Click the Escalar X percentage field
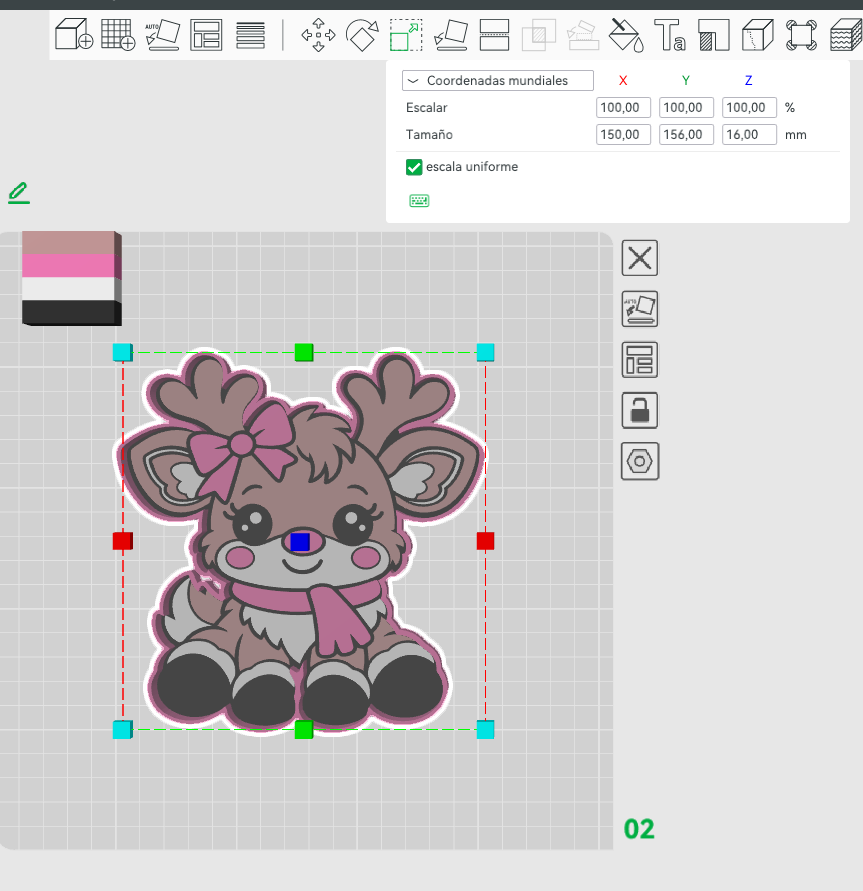This screenshot has width=863, height=891. point(623,107)
